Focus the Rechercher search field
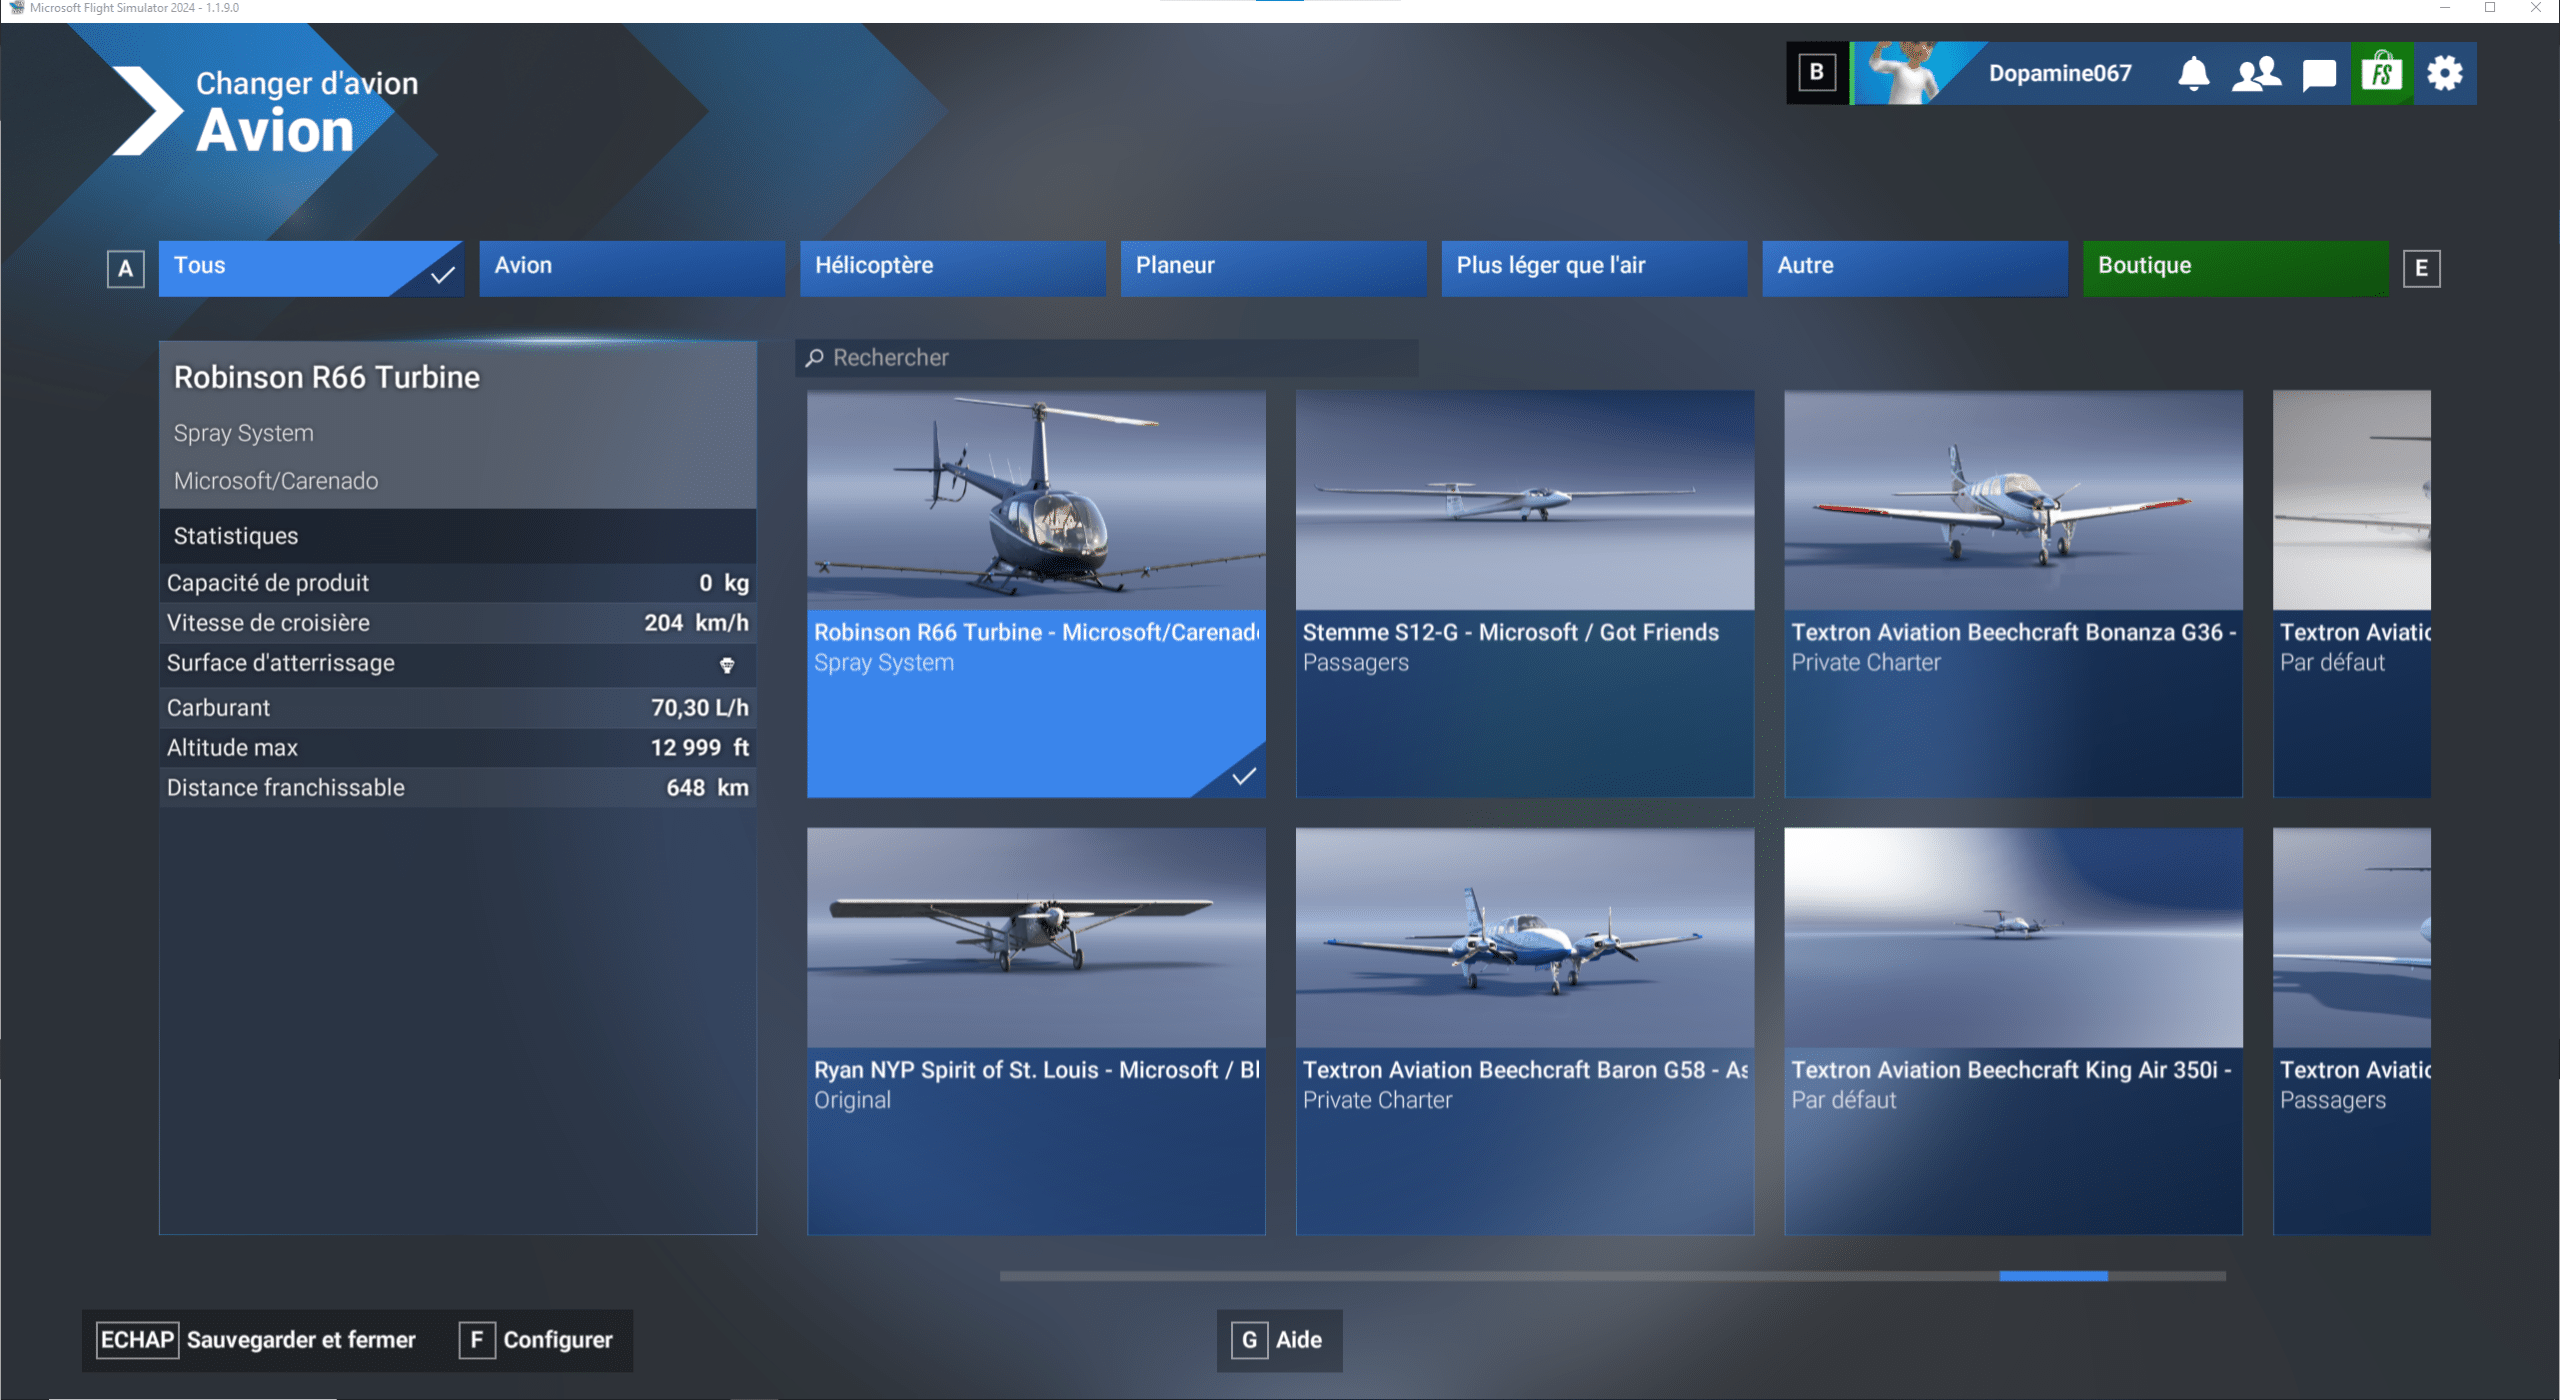This screenshot has width=2560, height=1400. click(1107, 357)
